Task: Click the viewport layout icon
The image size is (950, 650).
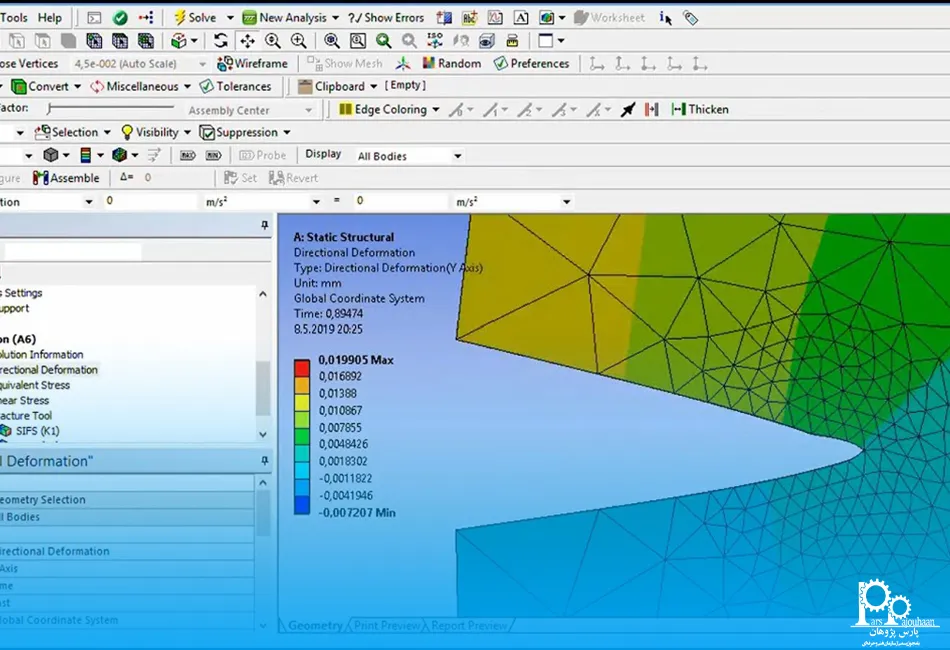Action: click(545, 41)
